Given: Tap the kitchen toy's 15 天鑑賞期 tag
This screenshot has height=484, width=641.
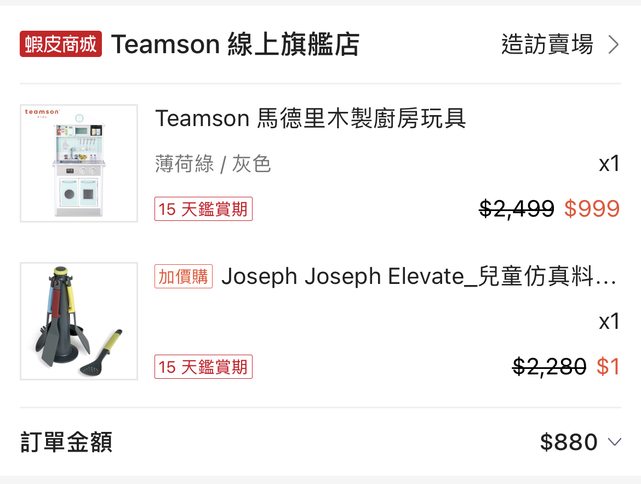Looking at the screenshot, I should click(x=203, y=209).
